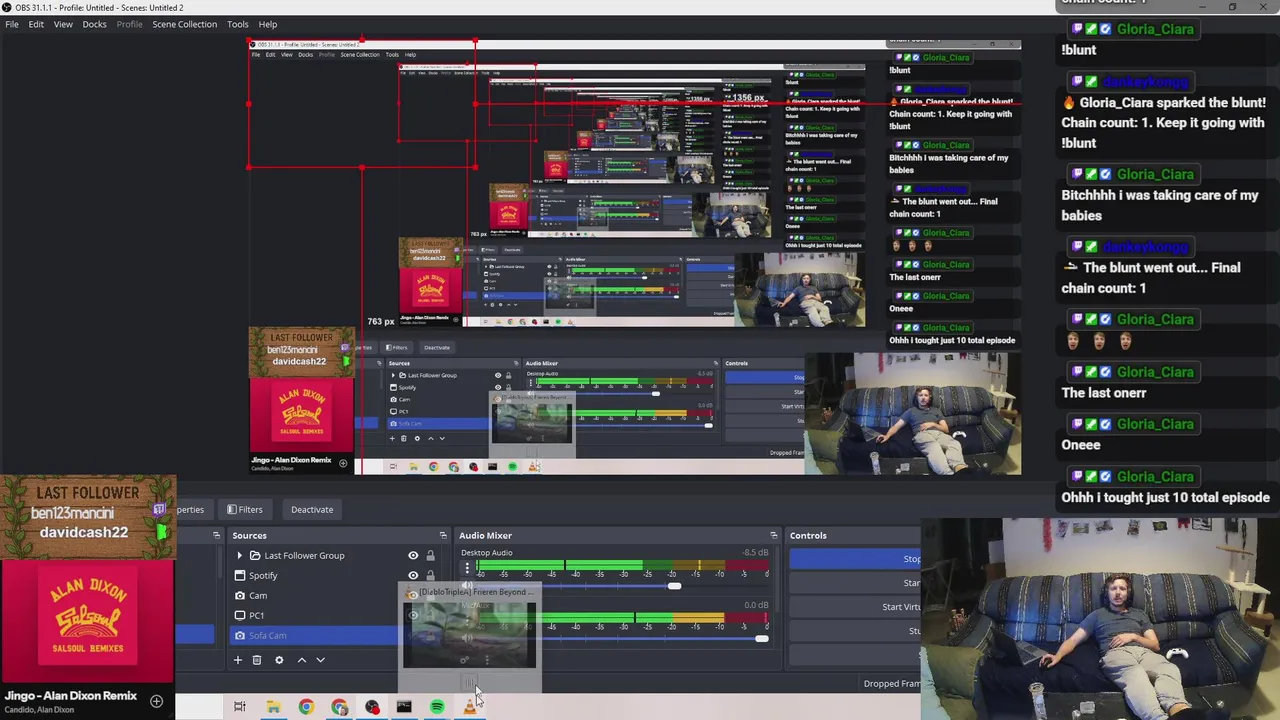Image resolution: width=1280 pixels, height=720 pixels.
Task: Click the OBS preview canvas
Action: [635, 257]
